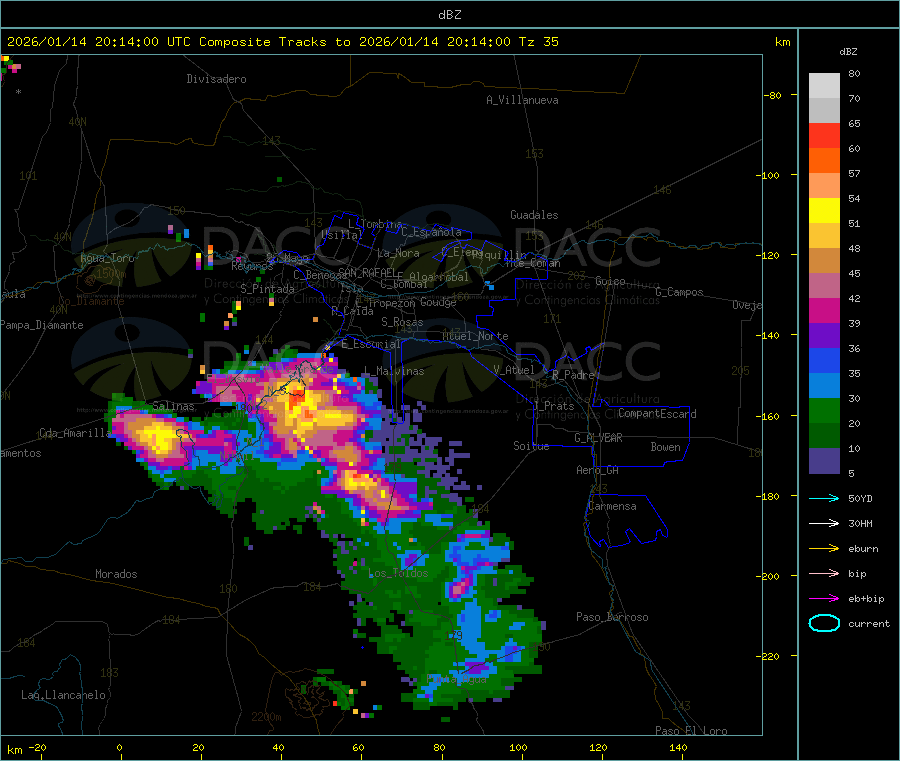Click the 'Divisadero' map label

[x=216, y=79]
